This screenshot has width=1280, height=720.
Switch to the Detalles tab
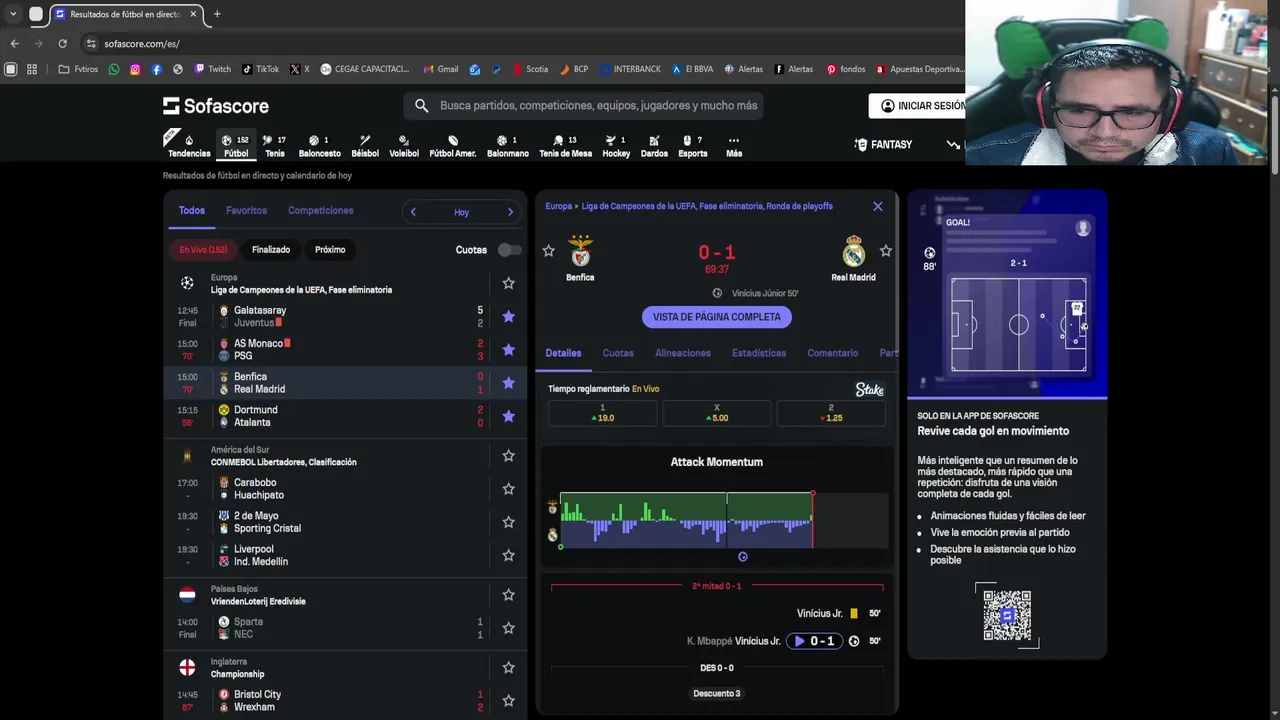pyautogui.click(x=563, y=353)
